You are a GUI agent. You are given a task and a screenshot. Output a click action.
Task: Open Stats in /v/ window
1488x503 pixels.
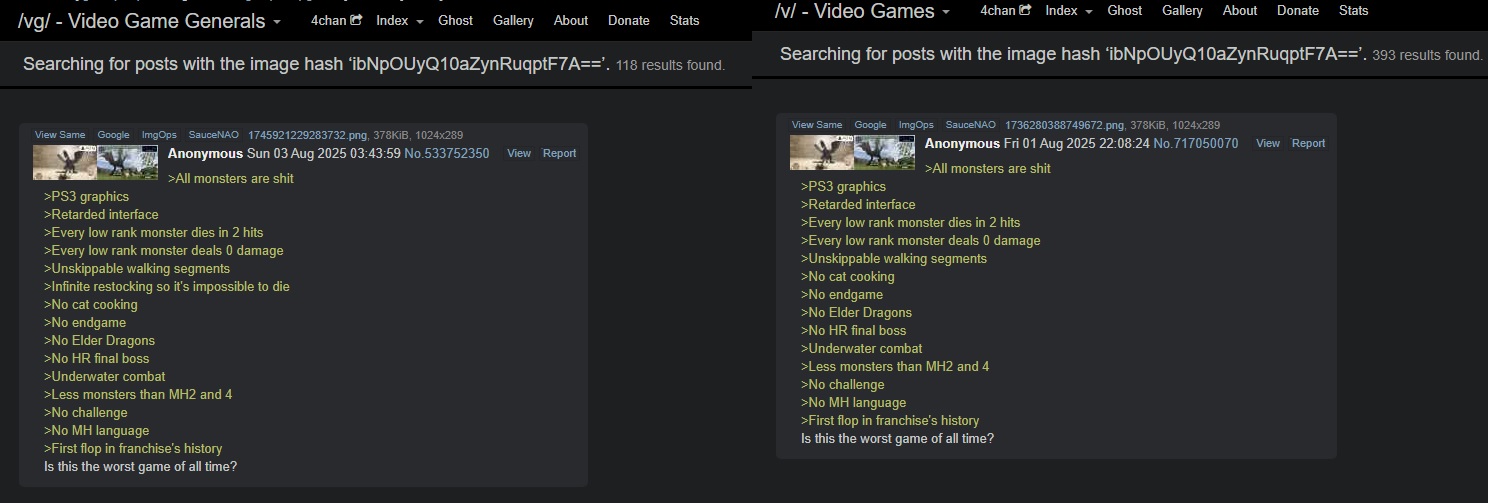(1354, 10)
